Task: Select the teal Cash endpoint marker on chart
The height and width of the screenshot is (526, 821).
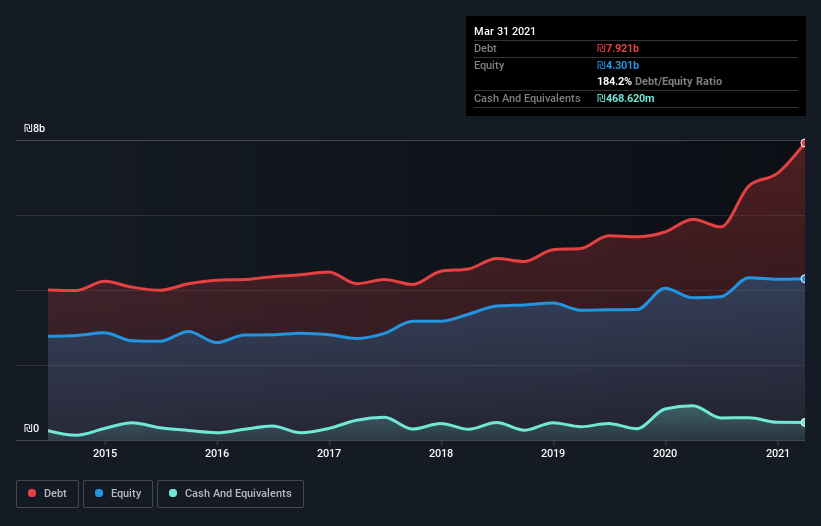Action: 804,422
